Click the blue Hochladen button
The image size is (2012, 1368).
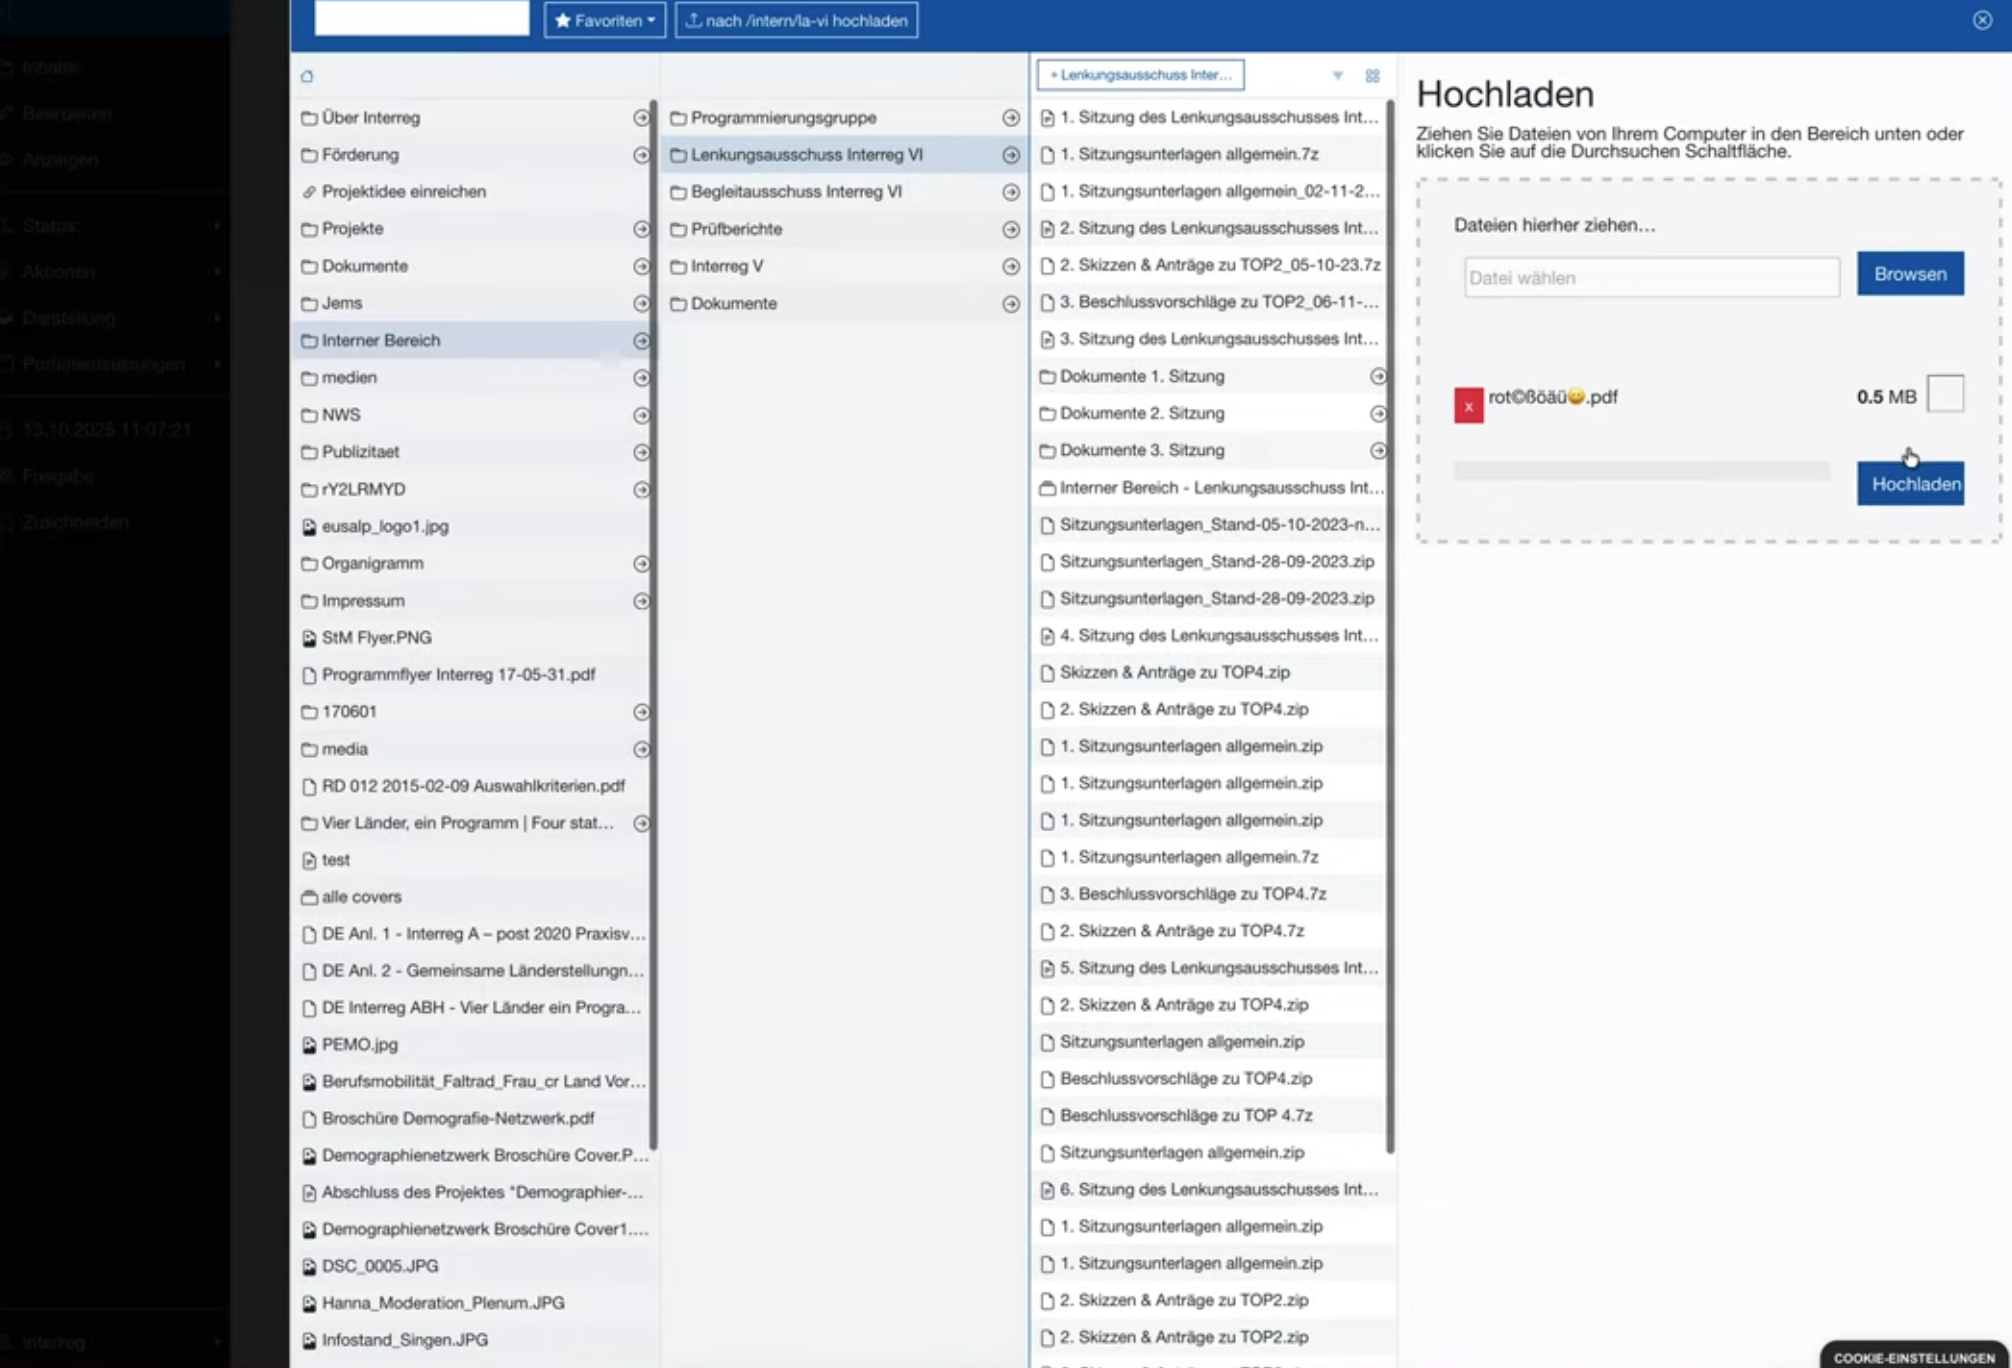pyautogui.click(x=1910, y=484)
